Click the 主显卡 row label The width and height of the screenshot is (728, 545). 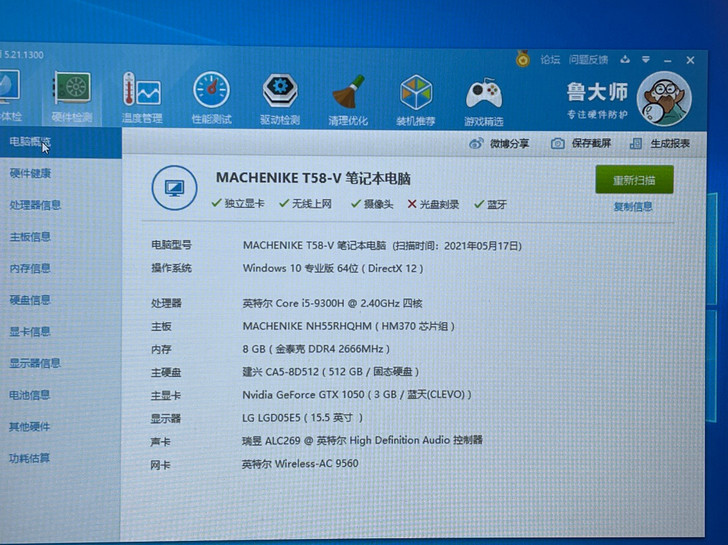click(x=166, y=396)
